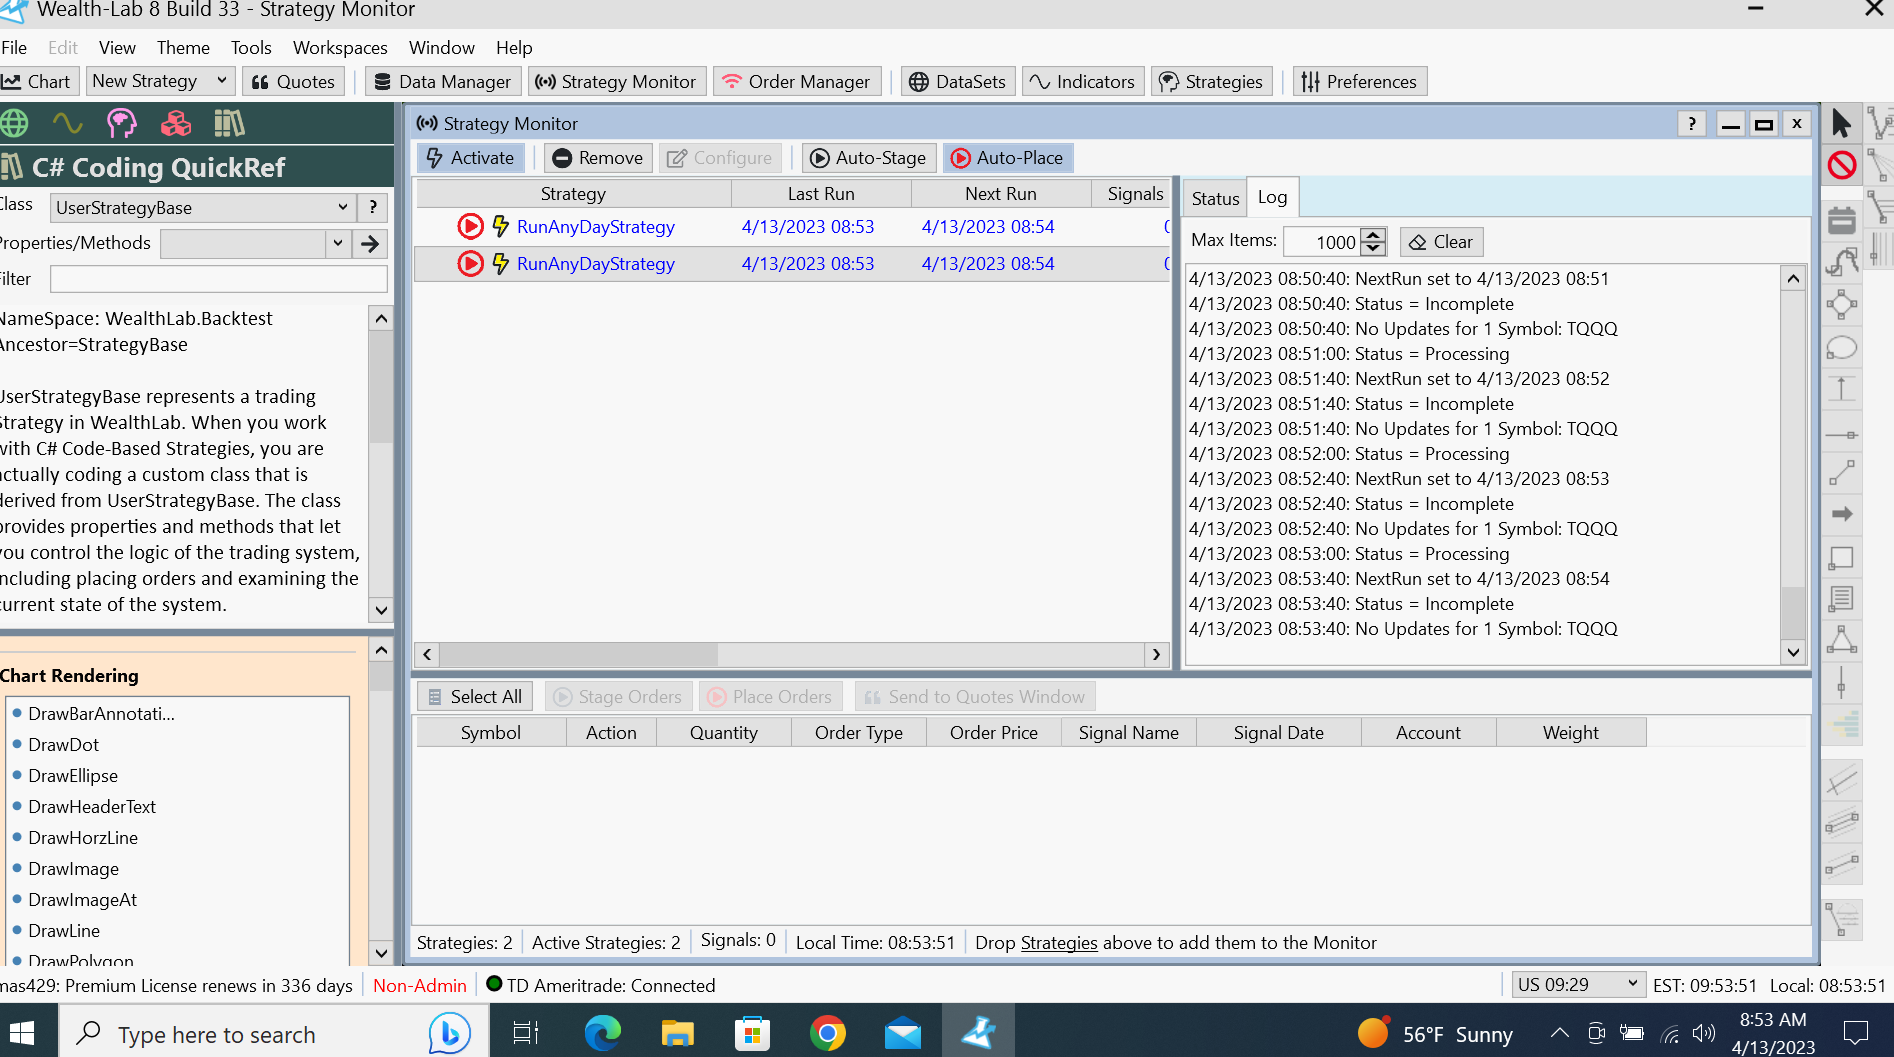This screenshot has width=1894, height=1057.
Task: Toggle Auto-Place in Strategy Monitor
Action: pos(1007,158)
